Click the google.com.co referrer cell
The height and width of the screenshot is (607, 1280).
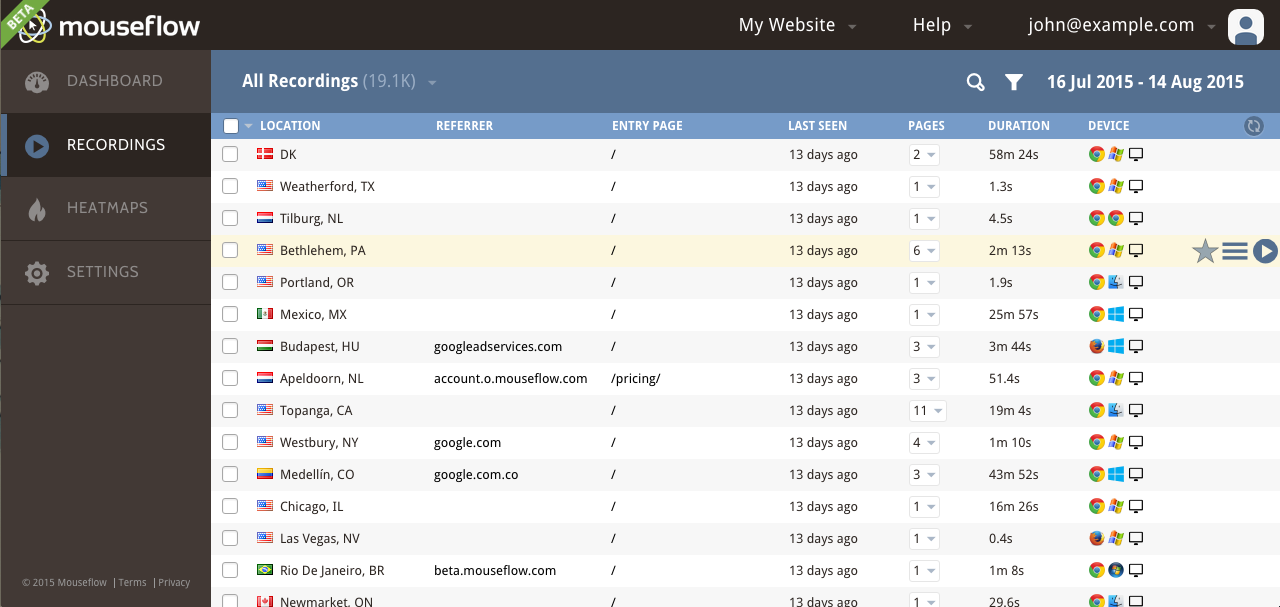[x=476, y=474]
